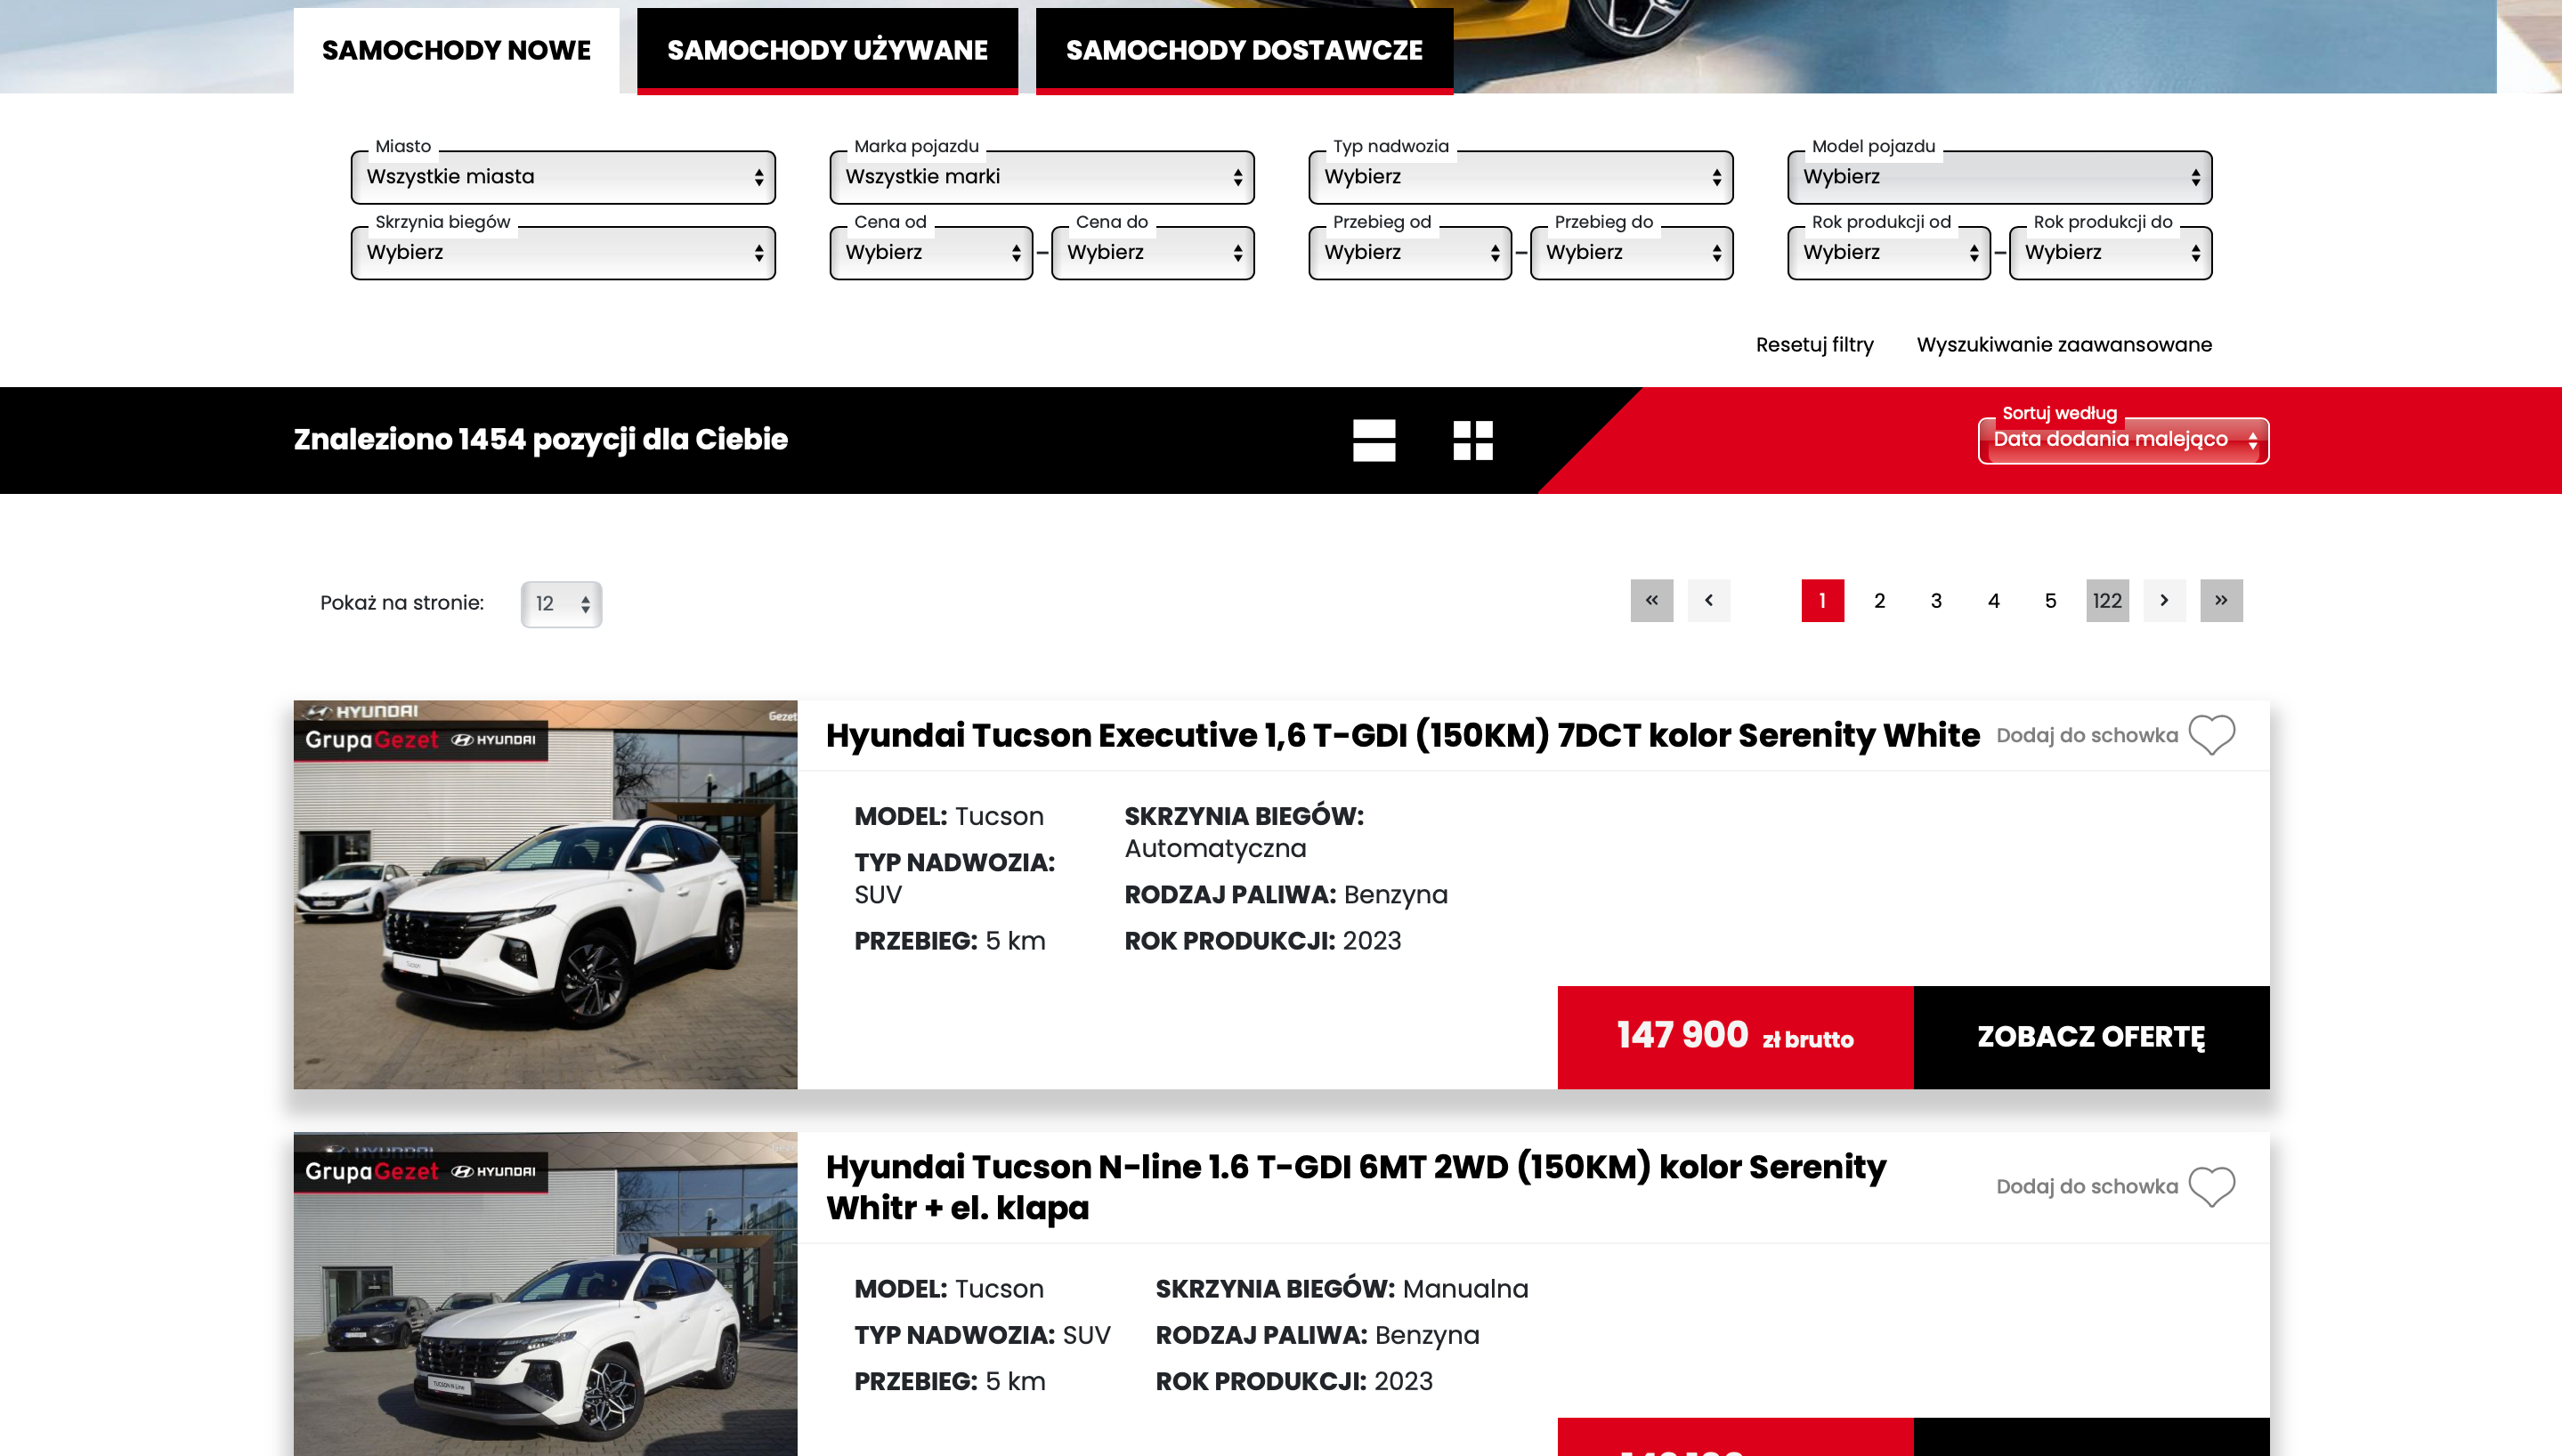Image resolution: width=2562 pixels, height=1456 pixels.
Task: Open Tucson N-line photo thumbnail
Action: click(545, 1294)
